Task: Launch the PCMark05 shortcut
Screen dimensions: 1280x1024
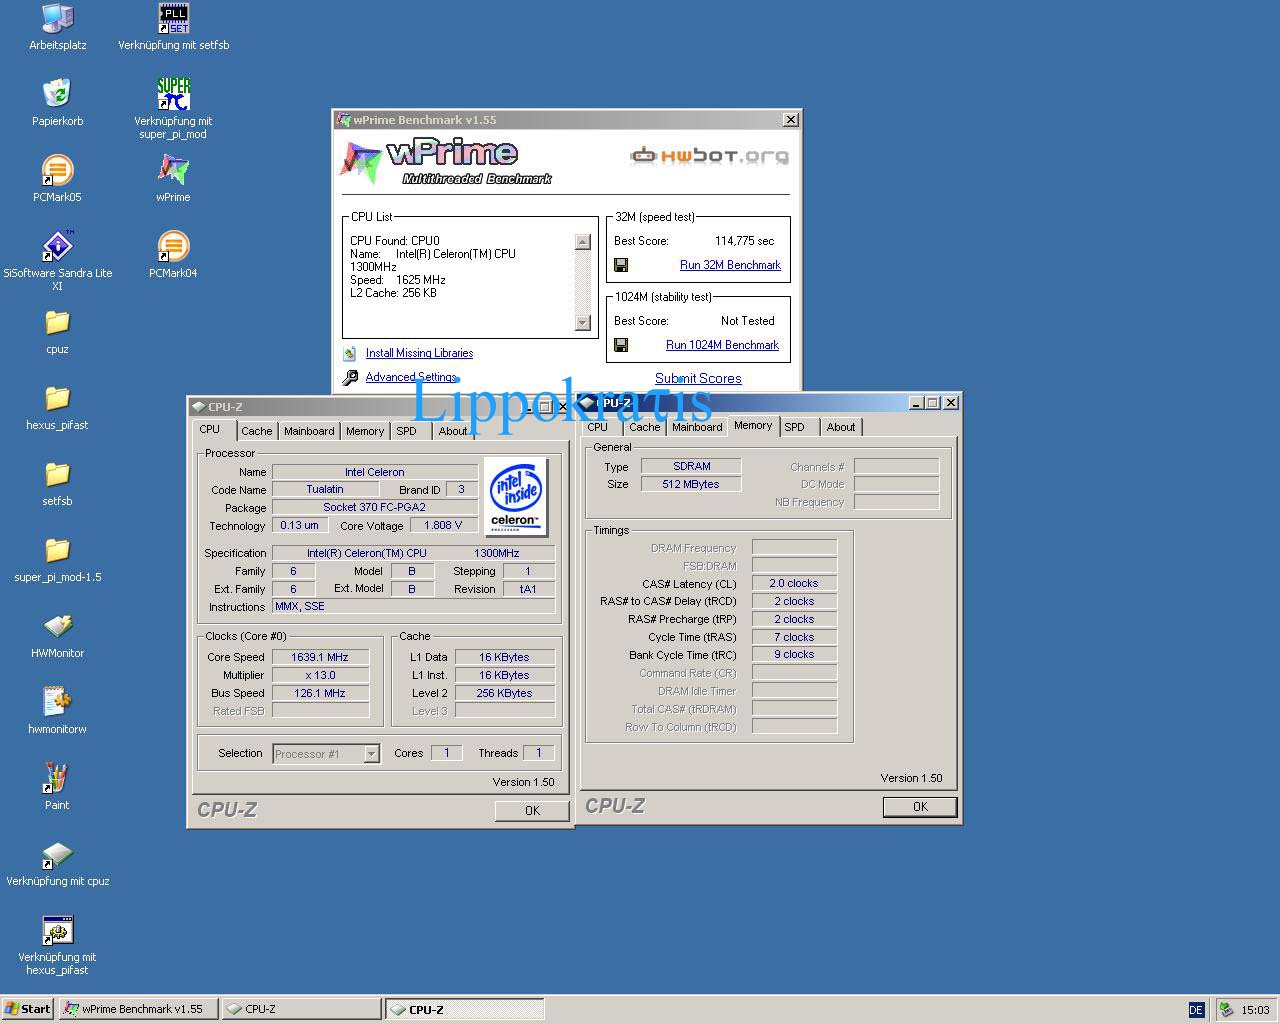Action: [x=57, y=170]
